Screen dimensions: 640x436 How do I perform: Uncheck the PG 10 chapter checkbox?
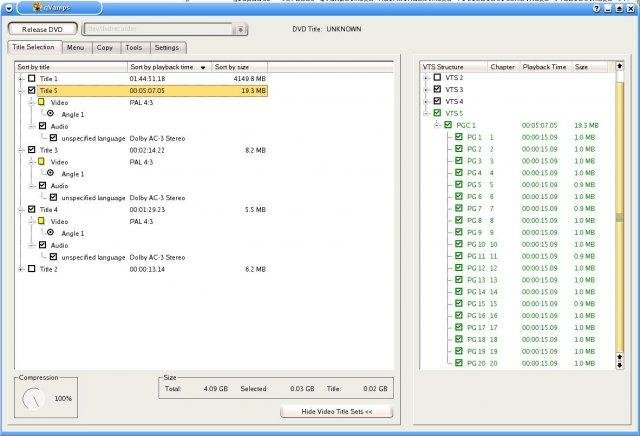click(x=459, y=244)
